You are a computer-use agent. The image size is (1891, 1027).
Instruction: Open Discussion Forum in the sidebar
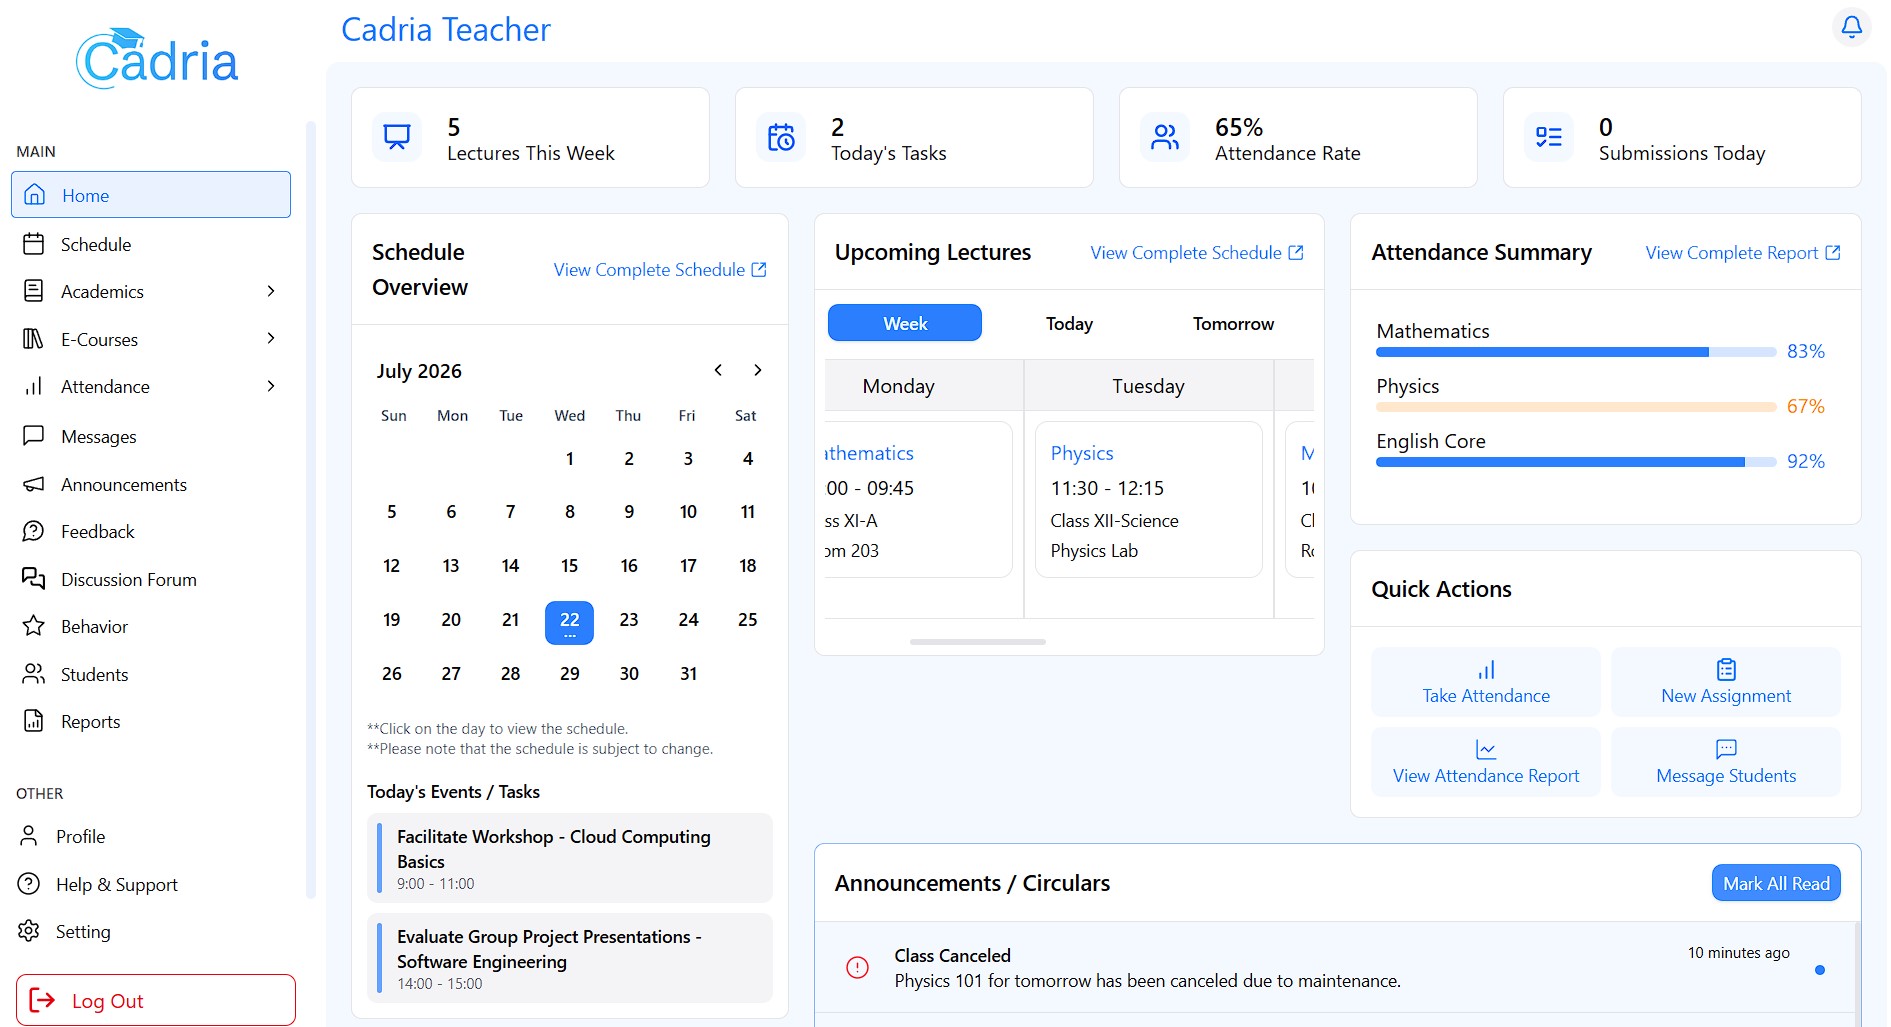(x=151, y=579)
